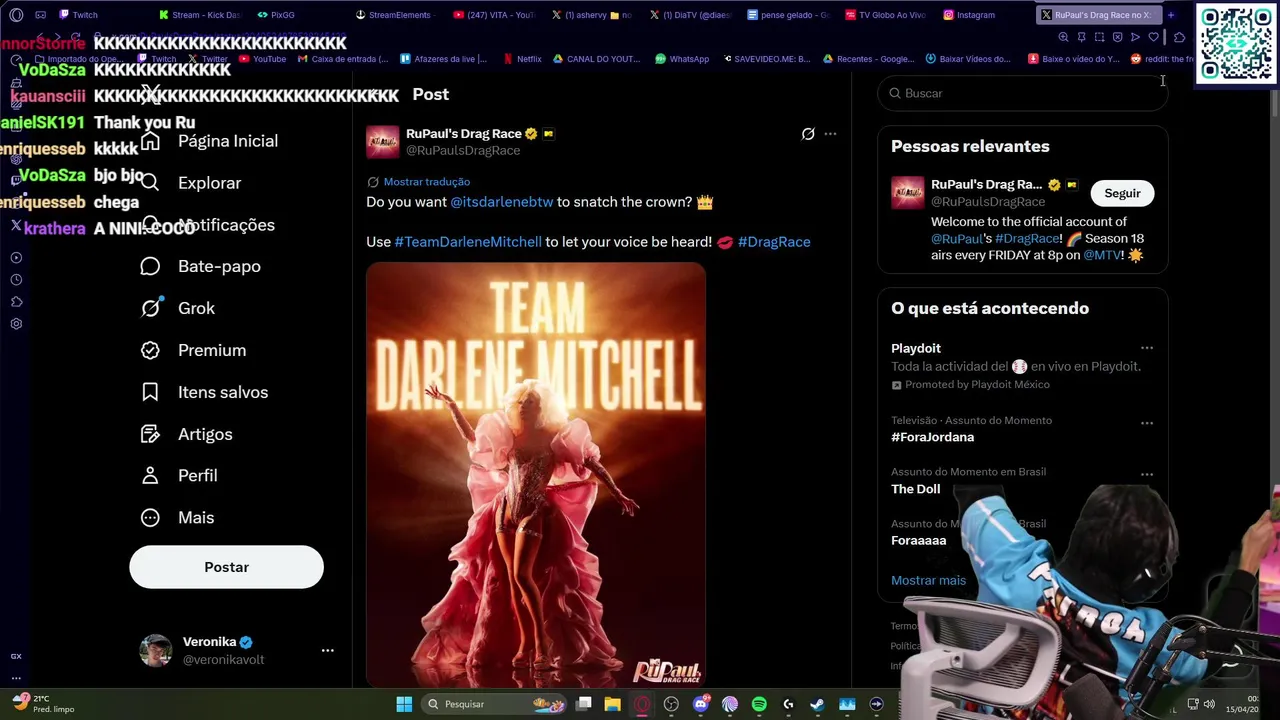Image resolution: width=1280 pixels, height=720 pixels.
Task: Open the Opera sidebar player icon
Action: click(x=16, y=258)
